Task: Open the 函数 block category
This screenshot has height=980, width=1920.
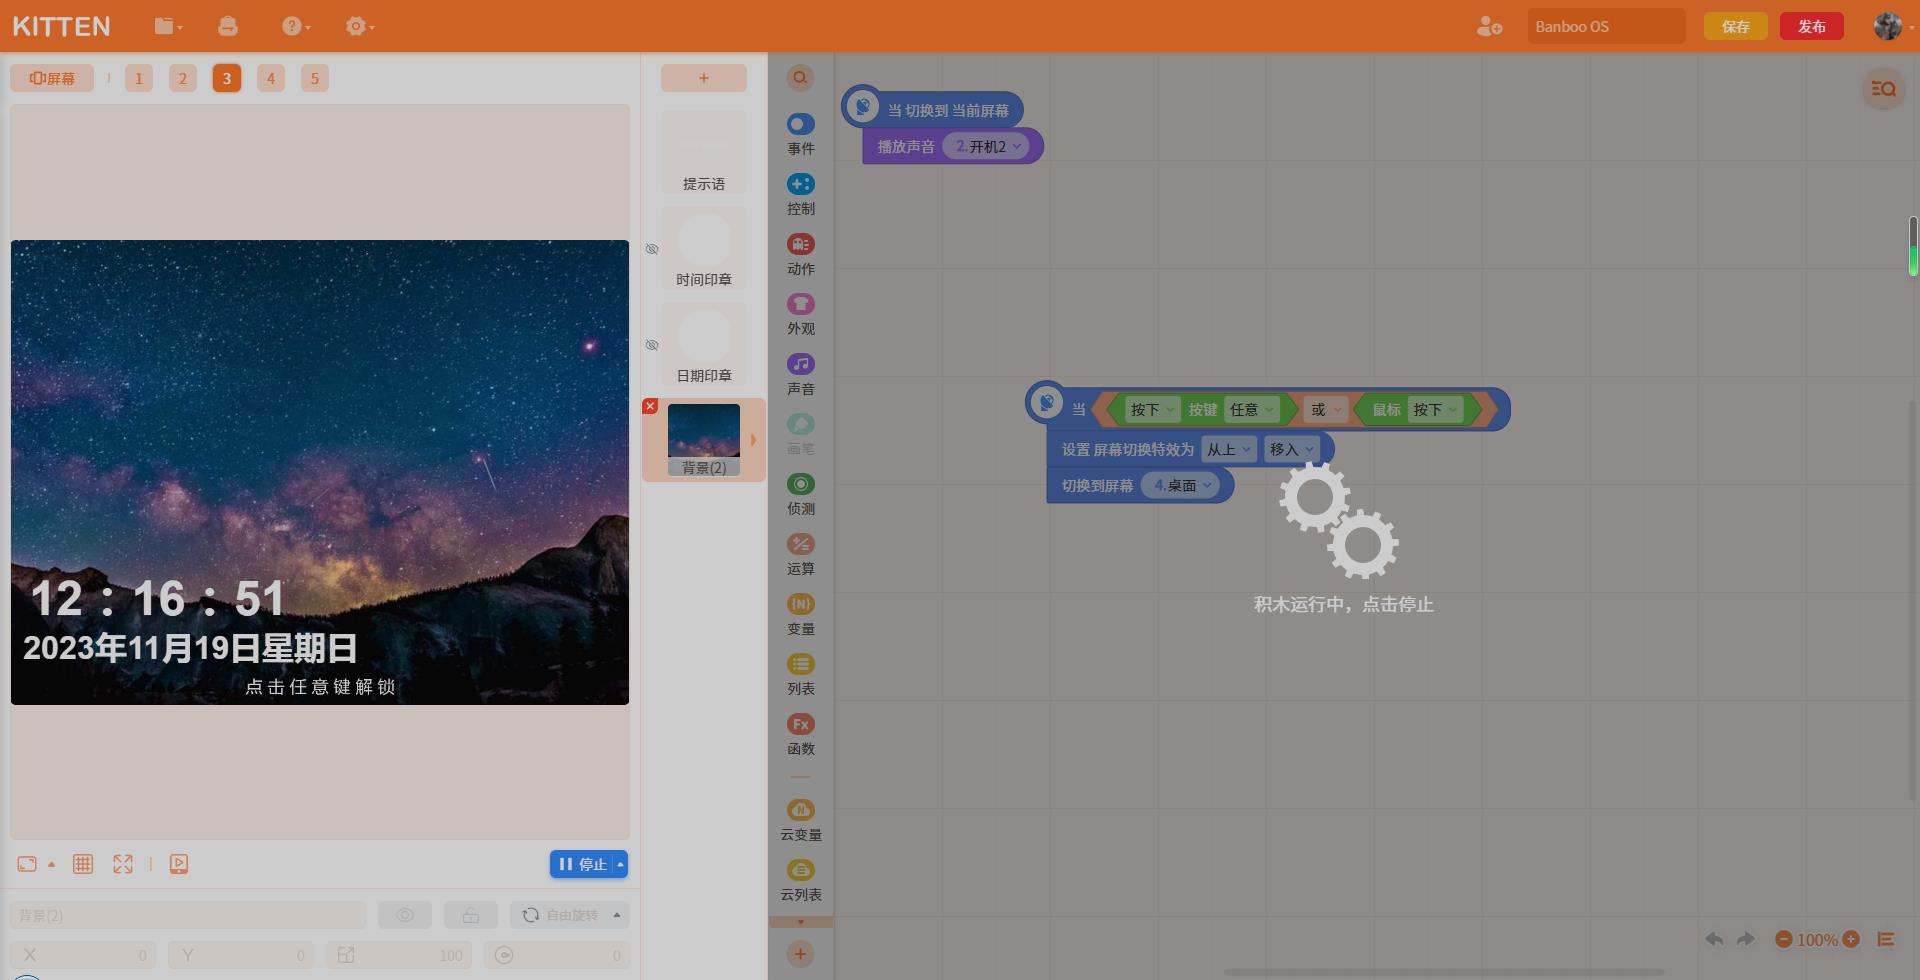Action: click(x=801, y=735)
